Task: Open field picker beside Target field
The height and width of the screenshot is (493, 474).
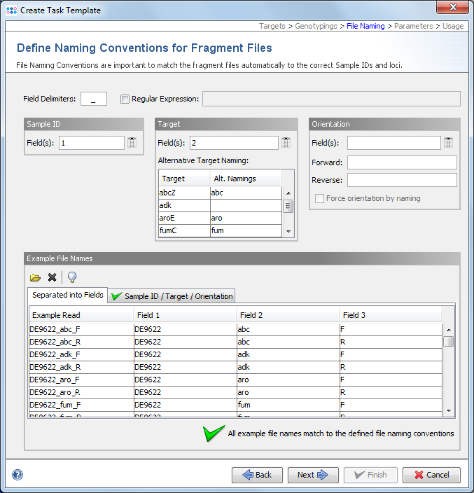Action: click(286, 143)
